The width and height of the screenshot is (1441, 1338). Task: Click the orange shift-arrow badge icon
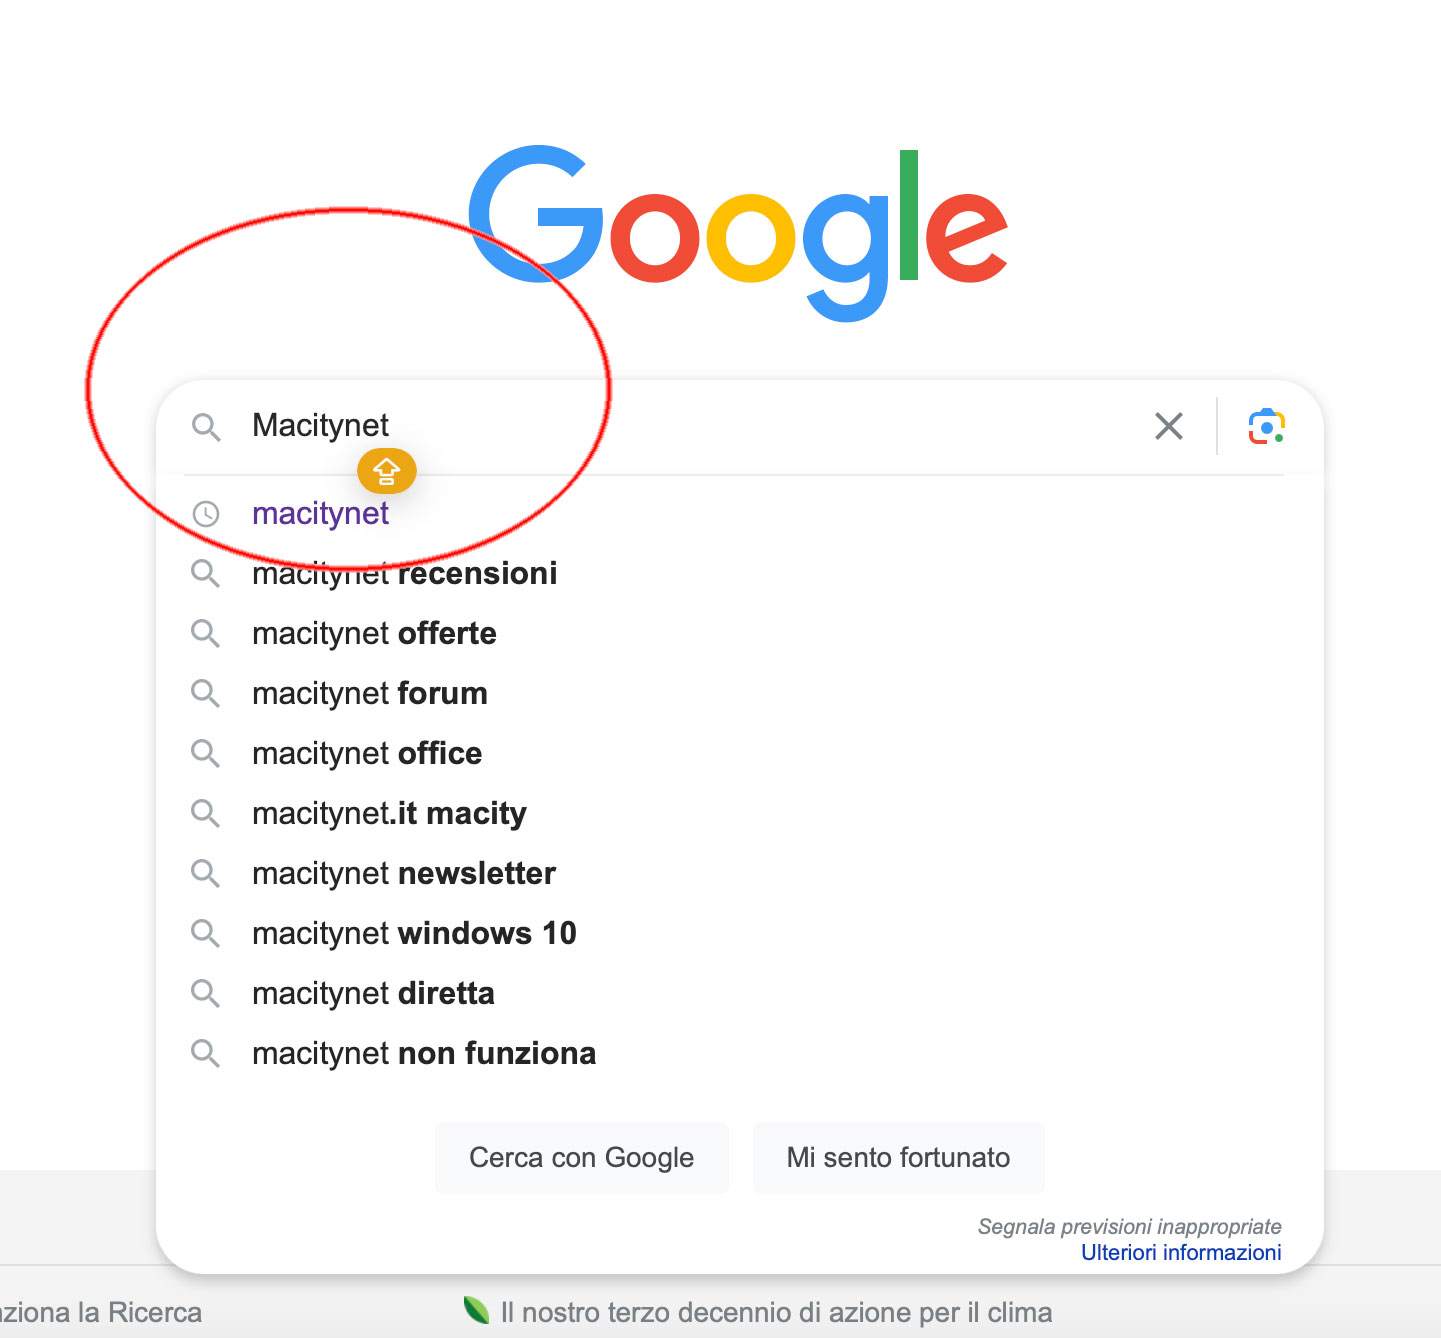(387, 470)
